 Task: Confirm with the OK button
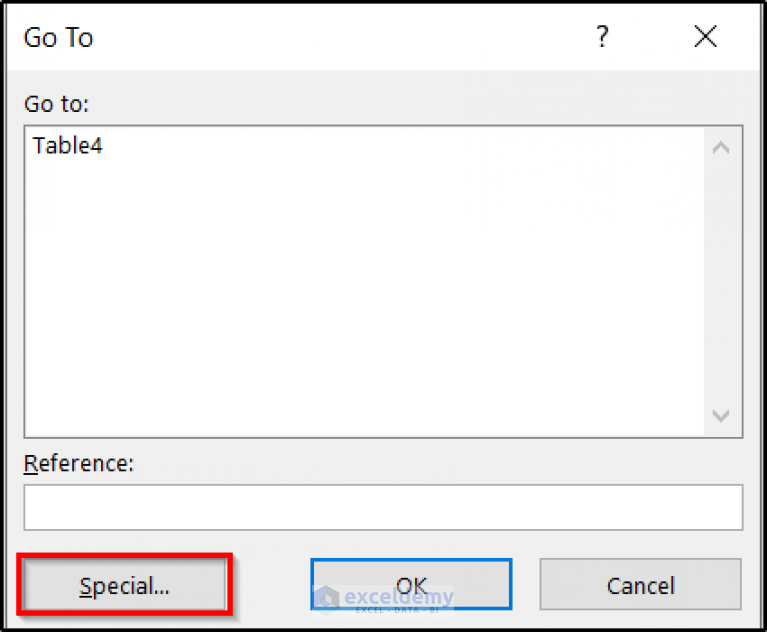[x=411, y=584]
